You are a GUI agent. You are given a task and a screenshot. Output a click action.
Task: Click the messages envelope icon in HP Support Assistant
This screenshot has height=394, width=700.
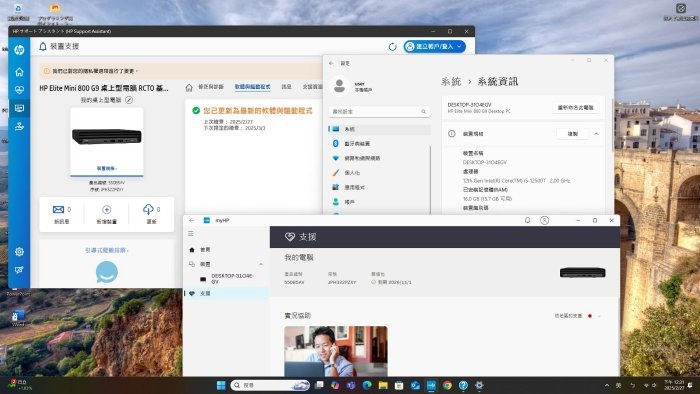coord(58,209)
